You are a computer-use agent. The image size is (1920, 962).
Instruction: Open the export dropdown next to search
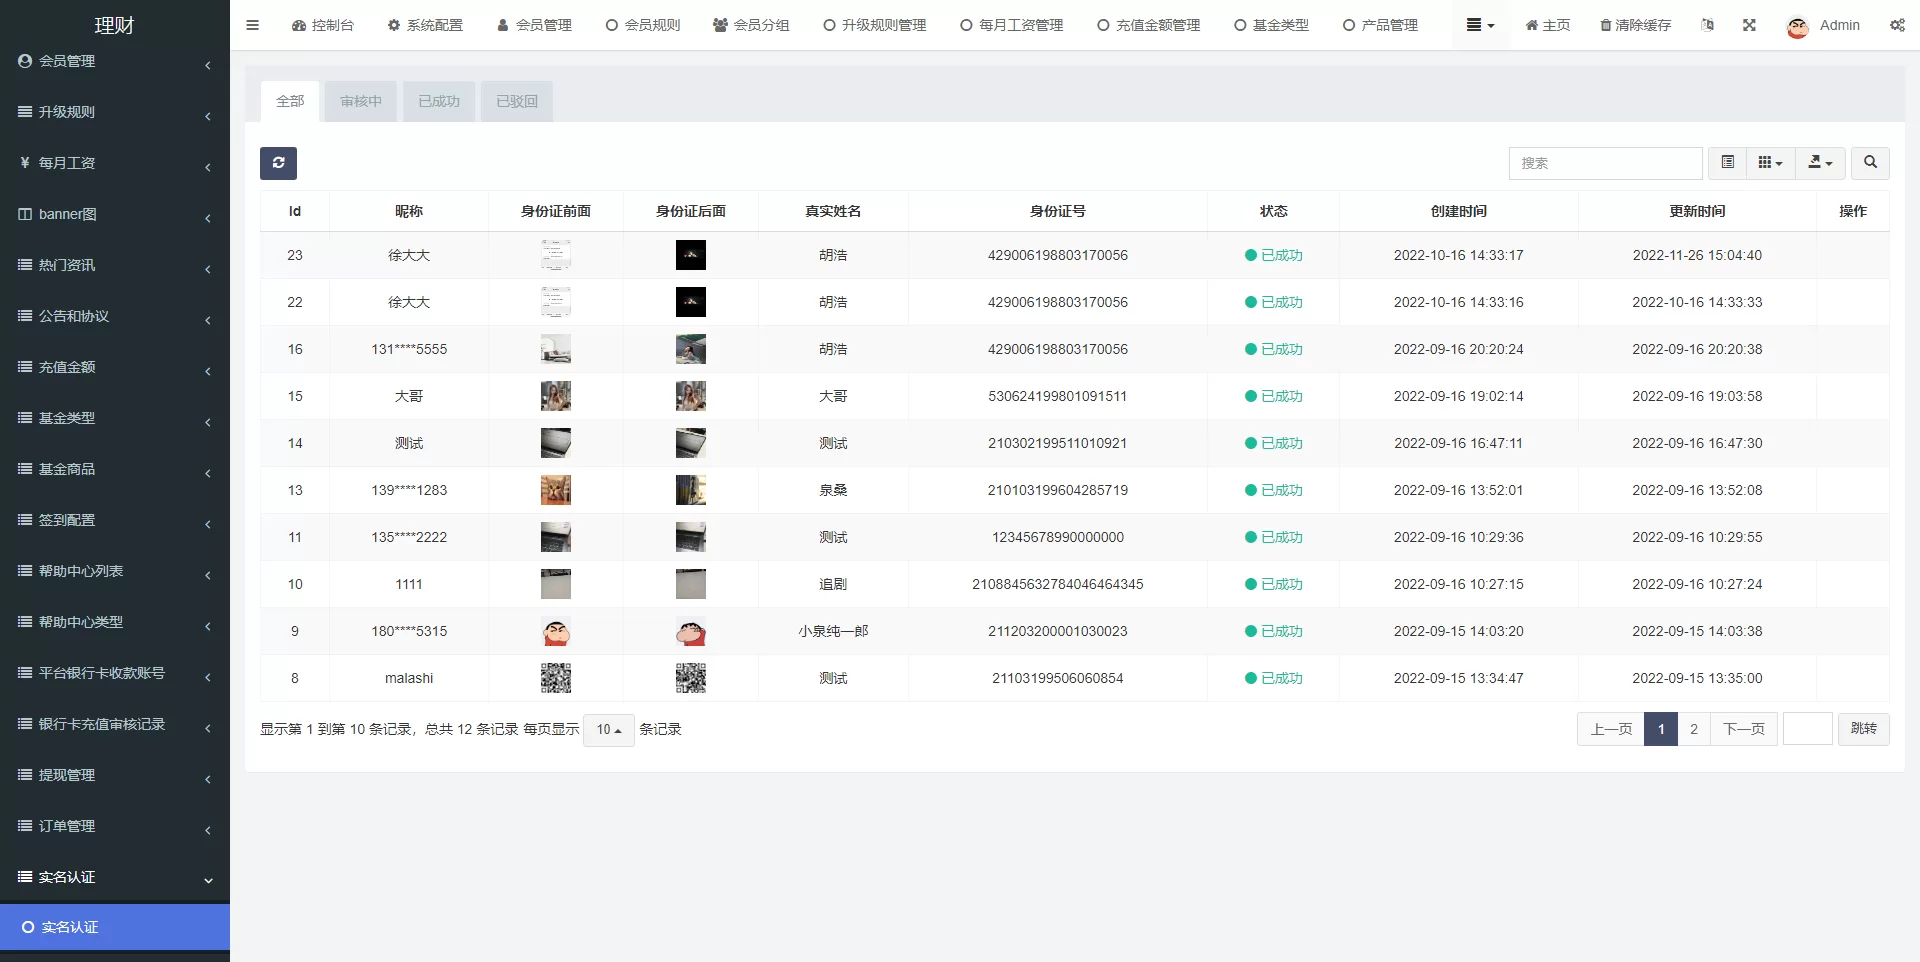pos(1820,162)
